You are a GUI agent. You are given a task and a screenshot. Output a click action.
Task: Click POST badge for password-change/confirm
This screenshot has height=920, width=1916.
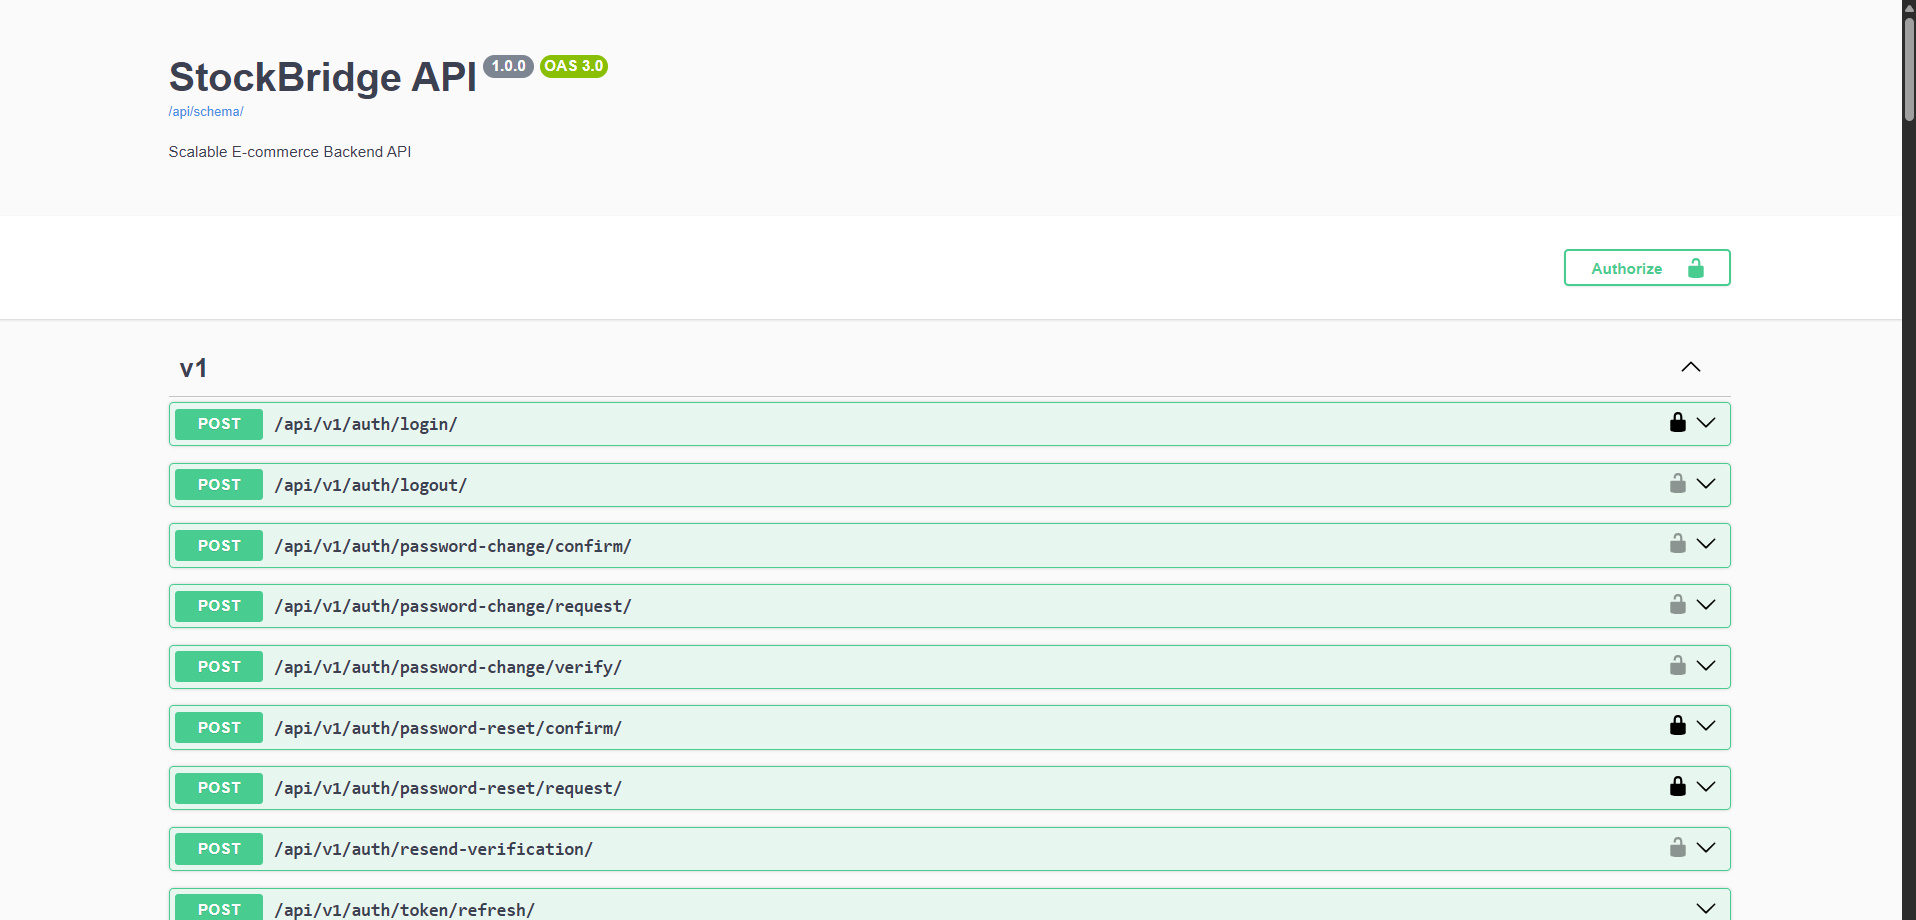pos(219,546)
